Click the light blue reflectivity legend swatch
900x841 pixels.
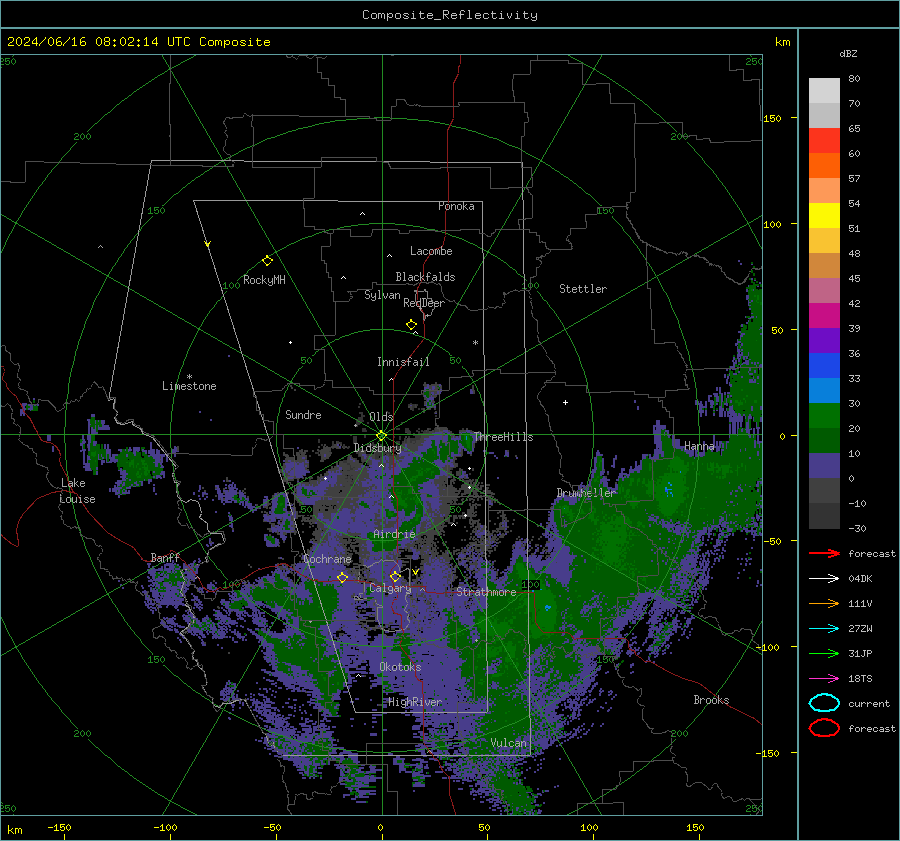tap(824, 390)
